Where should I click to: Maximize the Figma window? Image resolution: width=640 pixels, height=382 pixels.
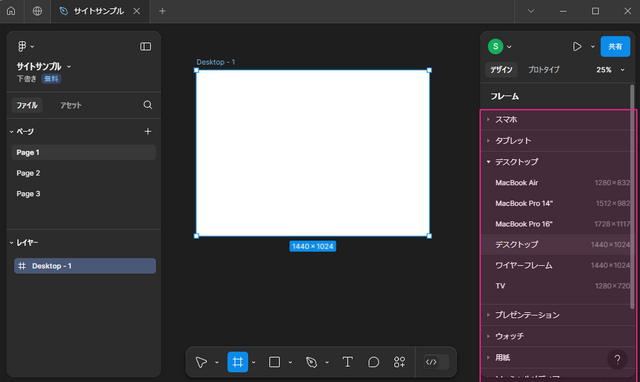point(595,11)
